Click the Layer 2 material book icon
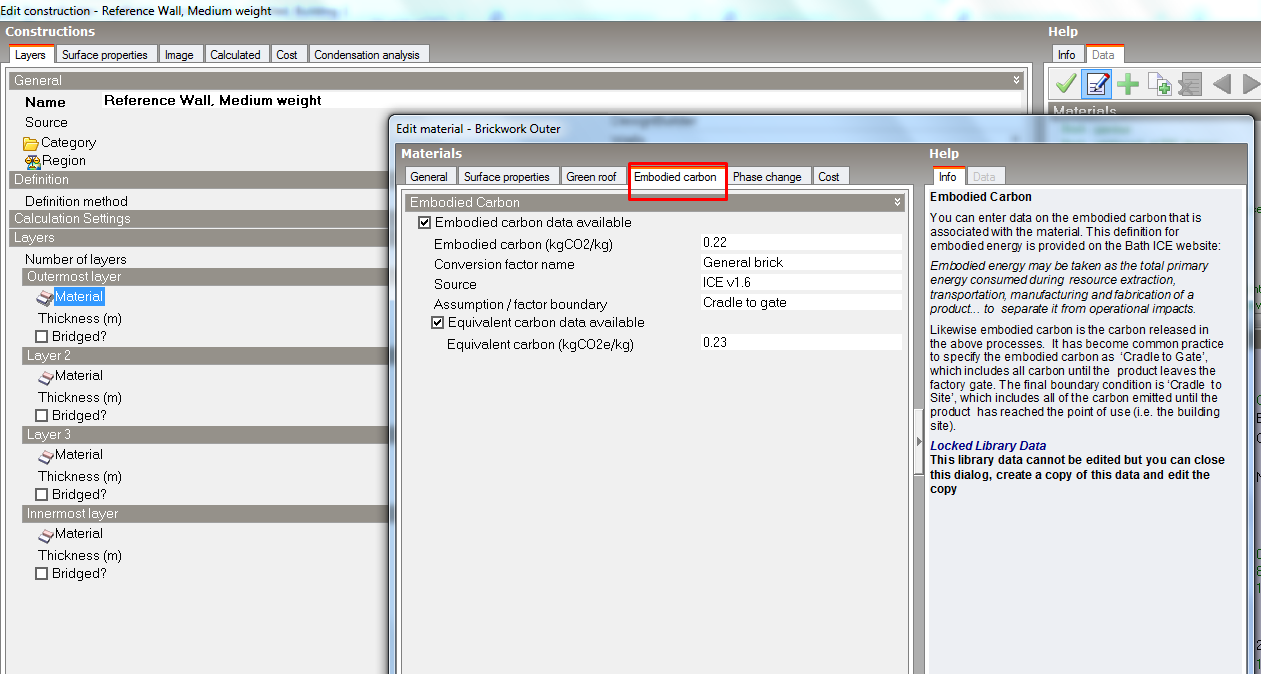This screenshot has width=1261, height=674. 45,376
